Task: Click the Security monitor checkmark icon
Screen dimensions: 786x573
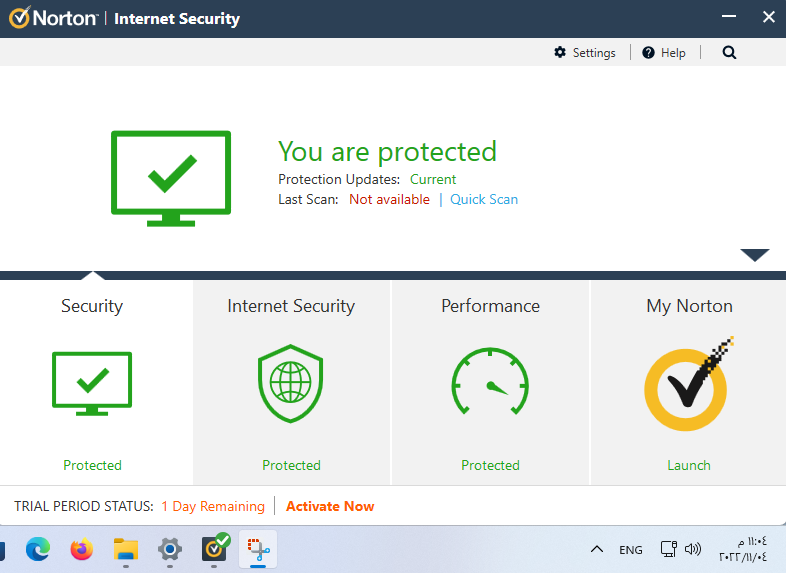Action: click(x=92, y=384)
